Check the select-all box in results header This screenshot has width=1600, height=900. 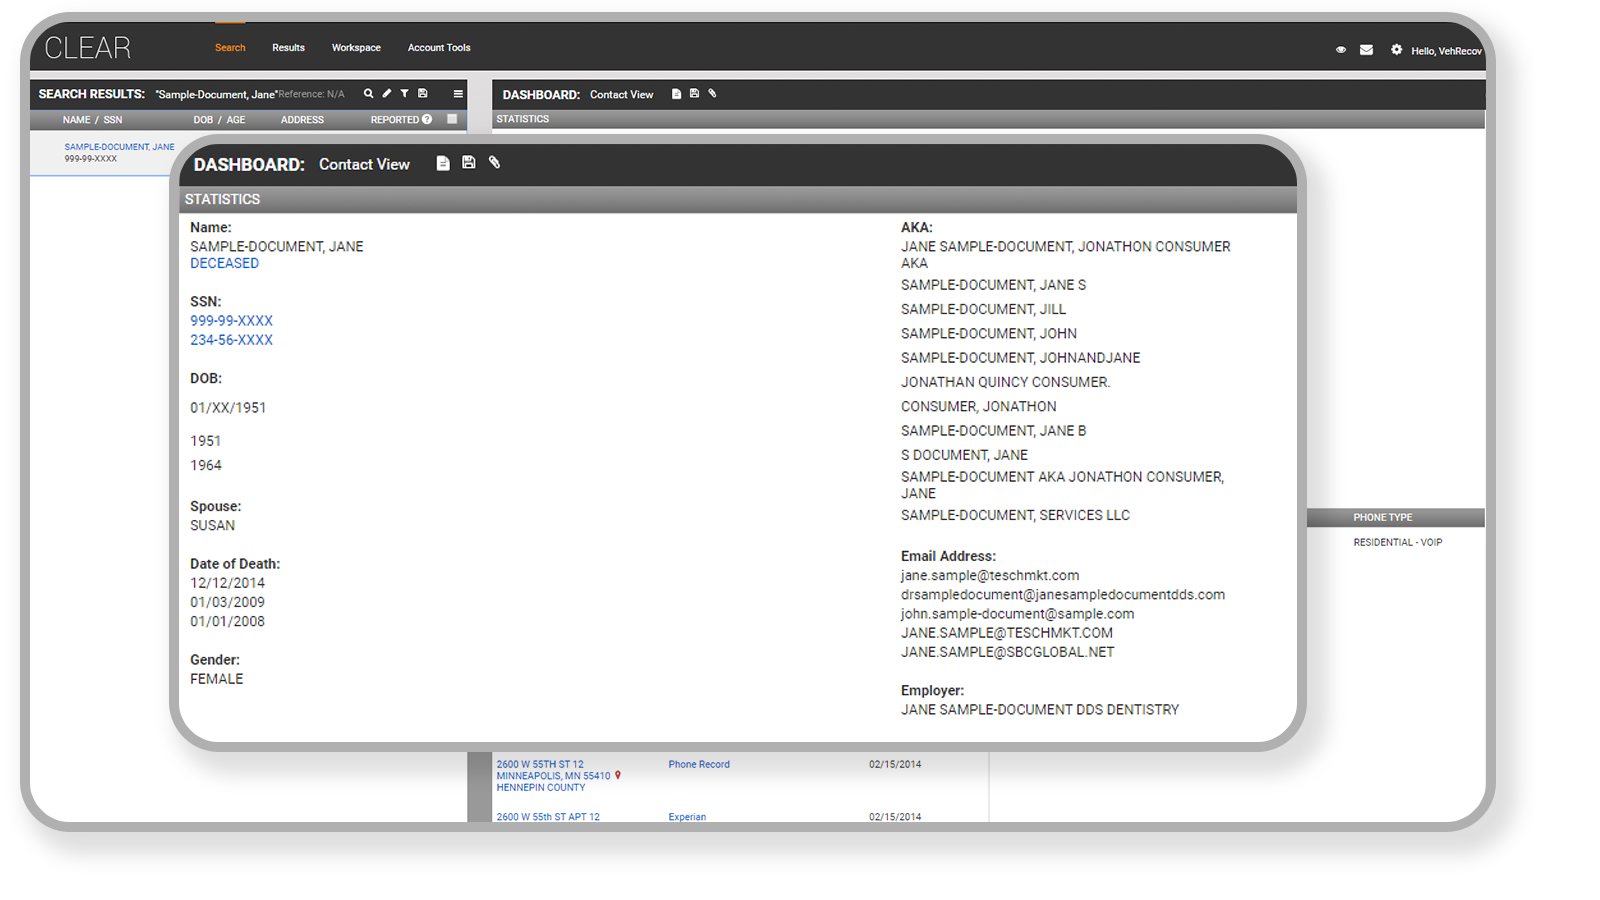pyautogui.click(x=452, y=119)
